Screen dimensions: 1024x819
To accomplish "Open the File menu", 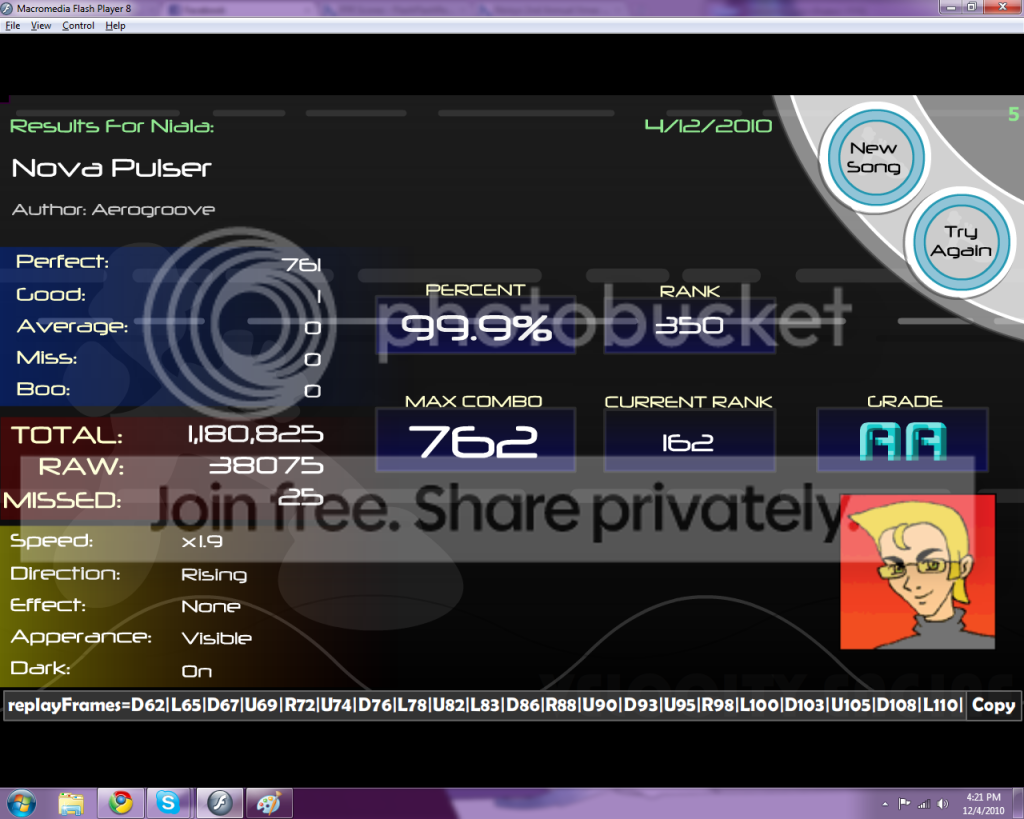I will click(x=13, y=26).
